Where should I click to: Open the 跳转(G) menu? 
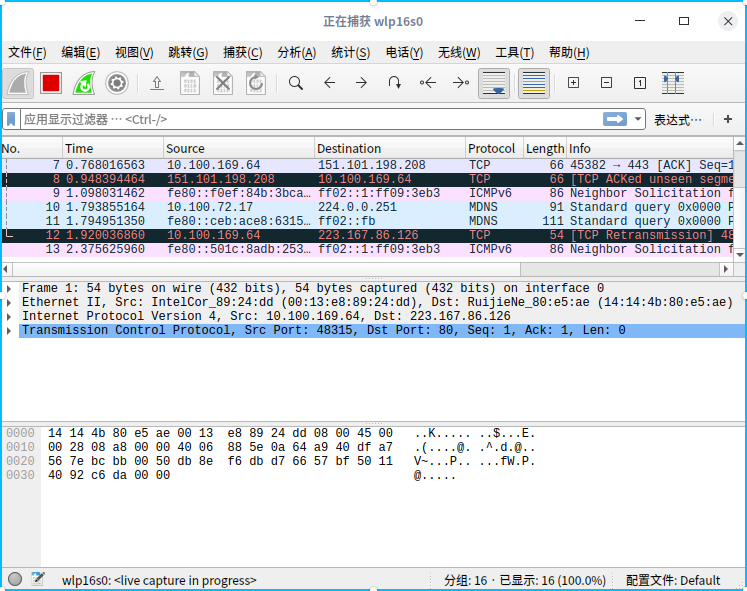point(188,52)
